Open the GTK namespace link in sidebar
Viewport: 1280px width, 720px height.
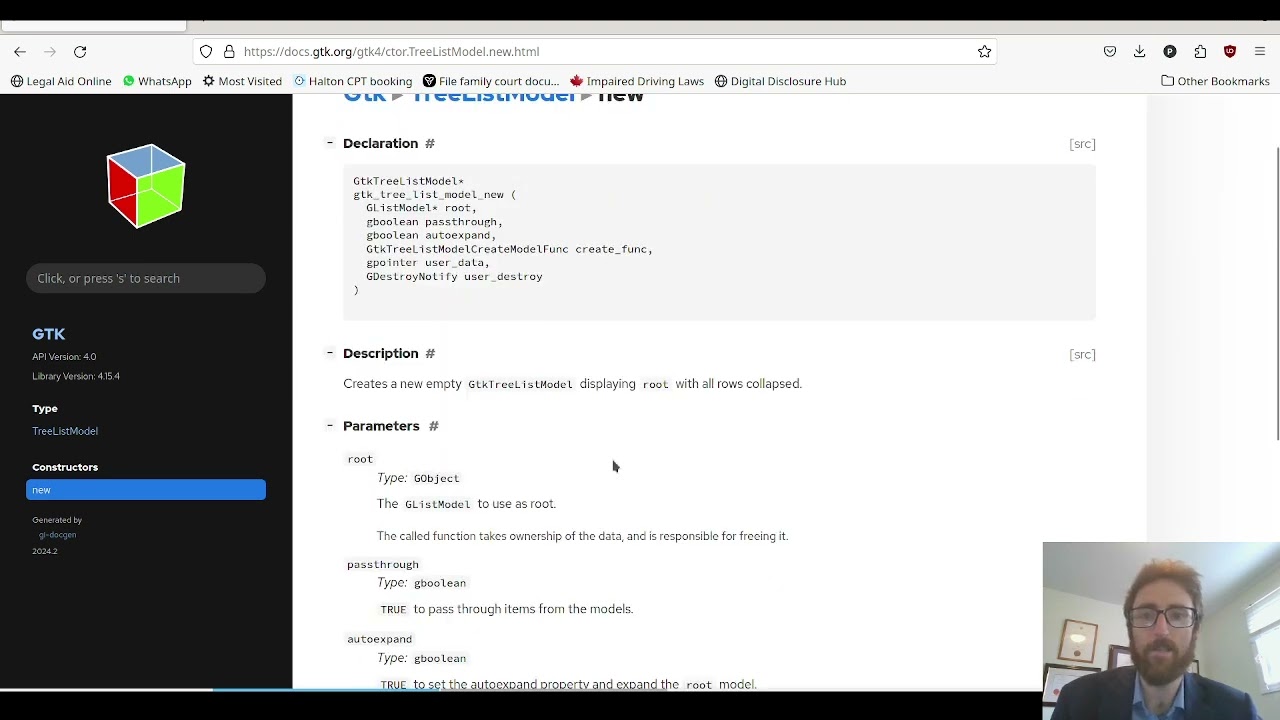(x=48, y=334)
